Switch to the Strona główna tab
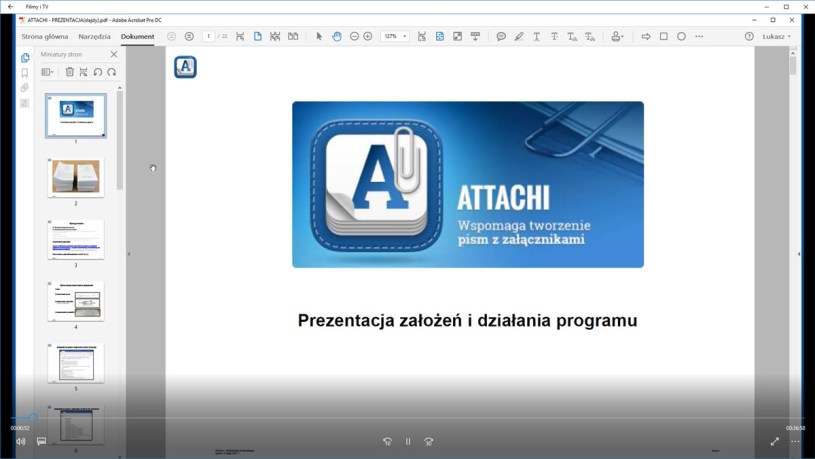The image size is (815, 459). click(46, 36)
